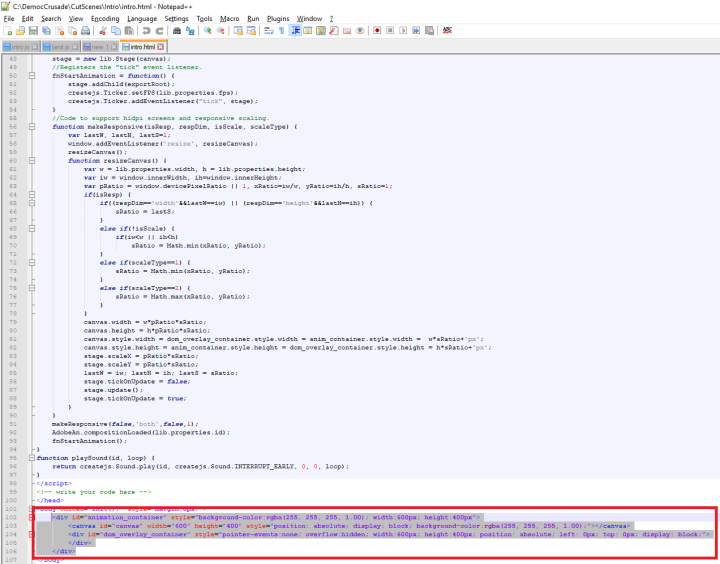The width and height of the screenshot is (720, 564).
Task: Click the Zoom In magnifier icon
Action: click(x=208, y=31)
